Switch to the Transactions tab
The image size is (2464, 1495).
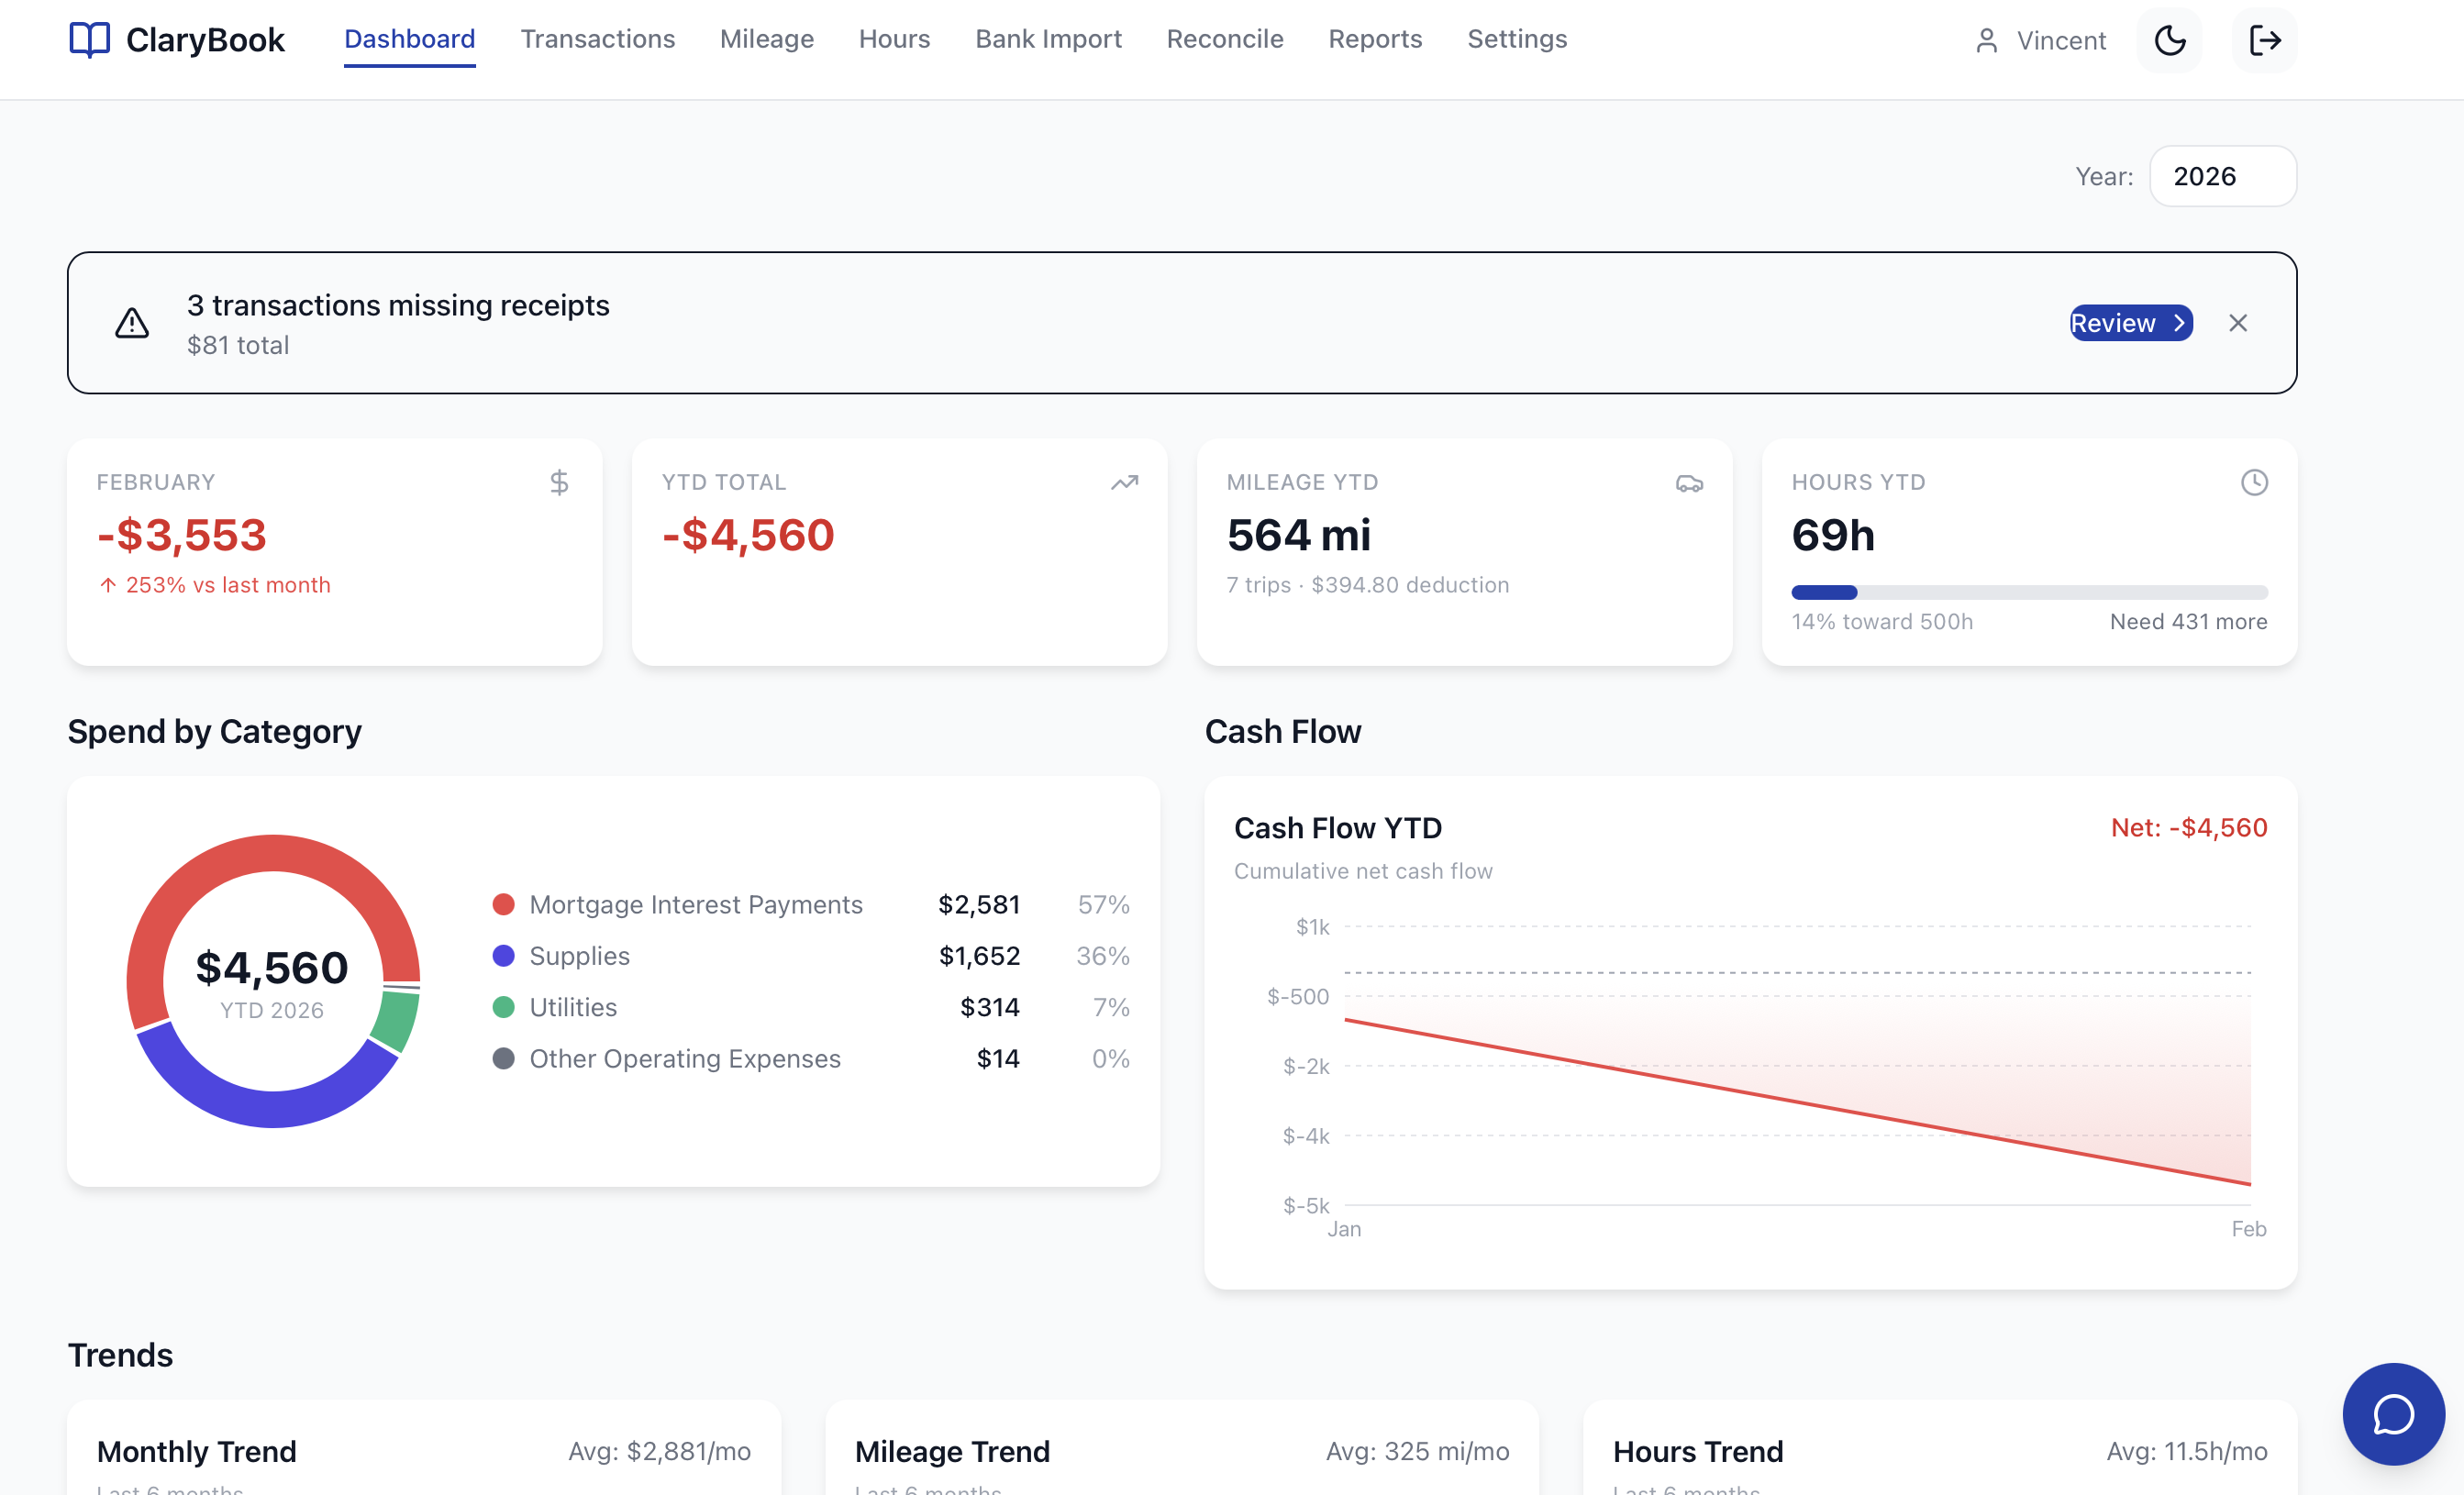598,39
